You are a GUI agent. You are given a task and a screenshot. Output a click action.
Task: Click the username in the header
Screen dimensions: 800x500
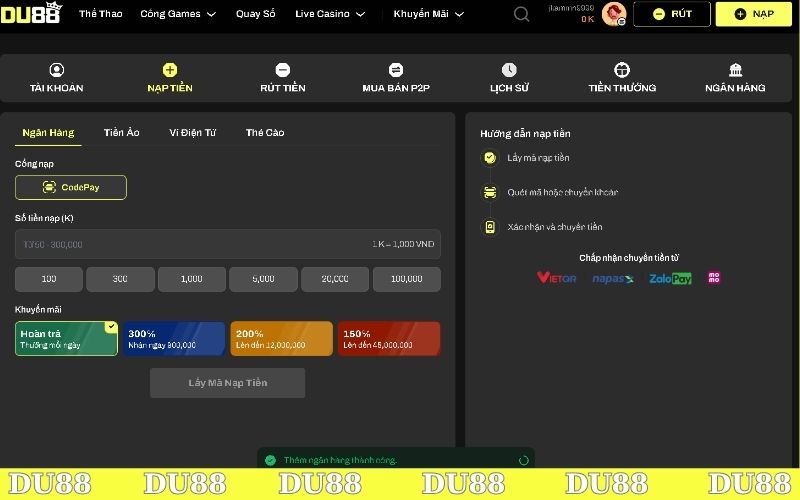point(571,8)
